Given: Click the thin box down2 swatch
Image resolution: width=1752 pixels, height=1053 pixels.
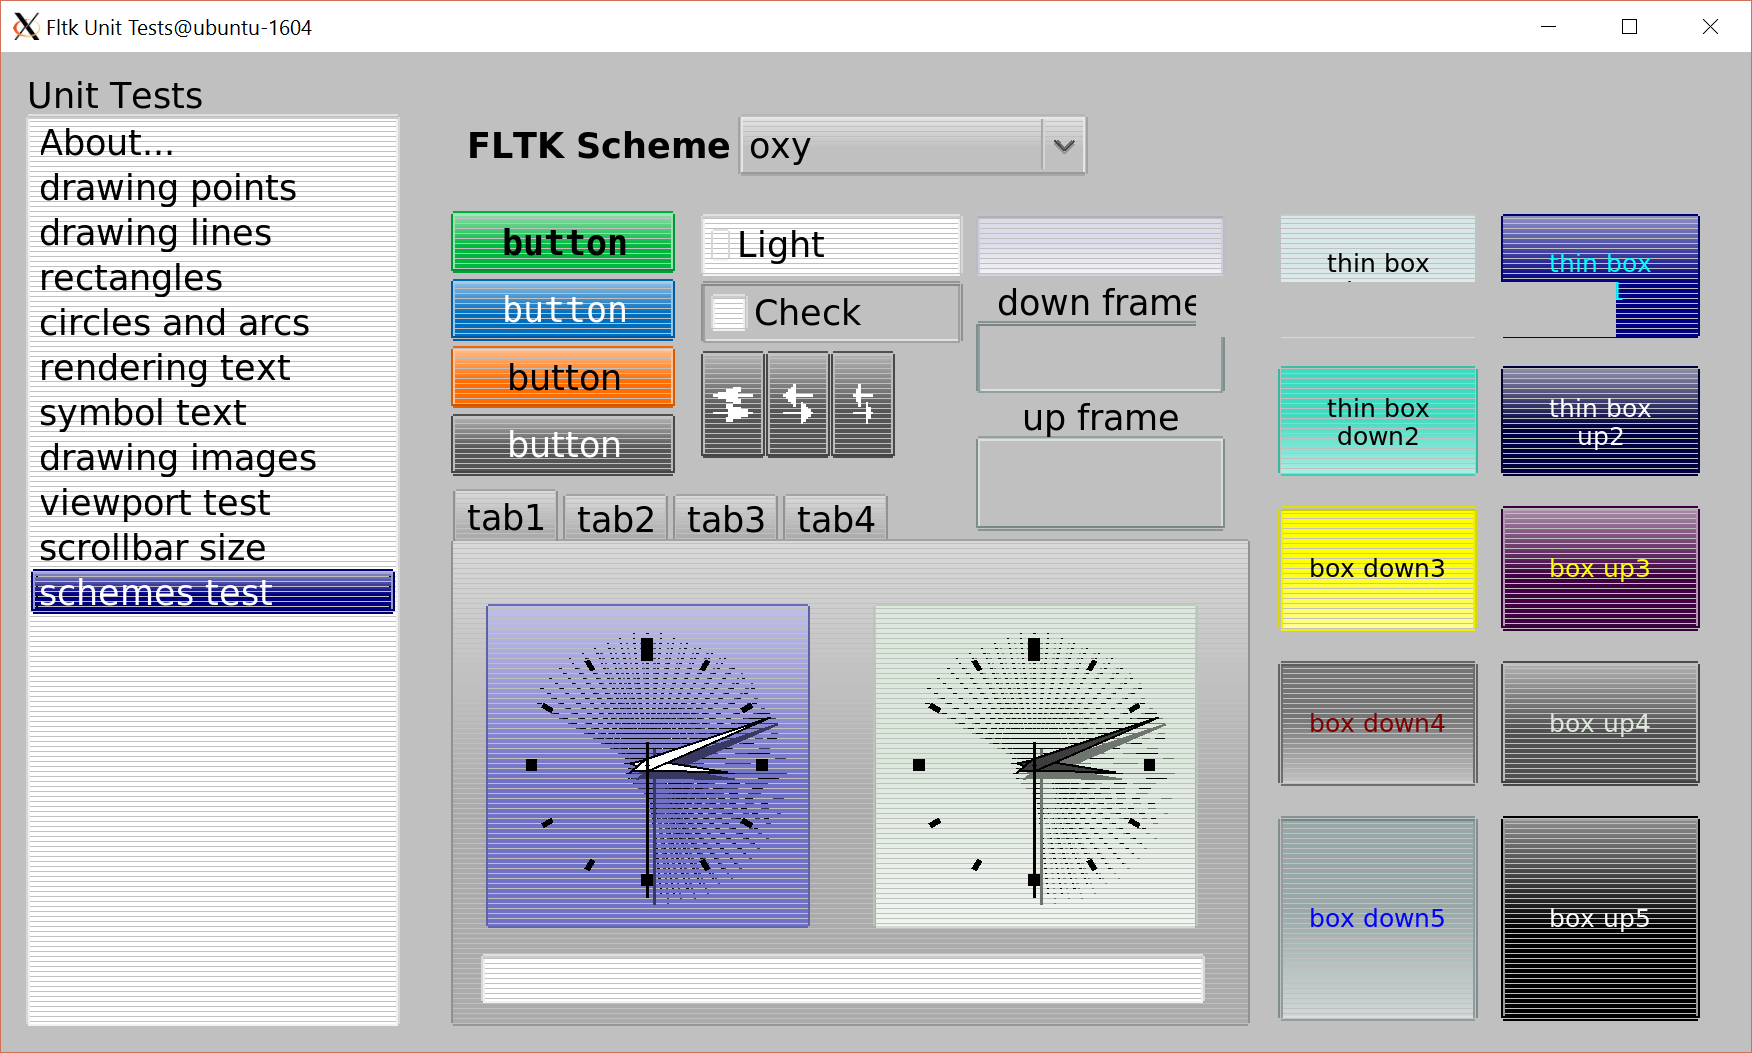Looking at the screenshot, I should [x=1378, y=421].
